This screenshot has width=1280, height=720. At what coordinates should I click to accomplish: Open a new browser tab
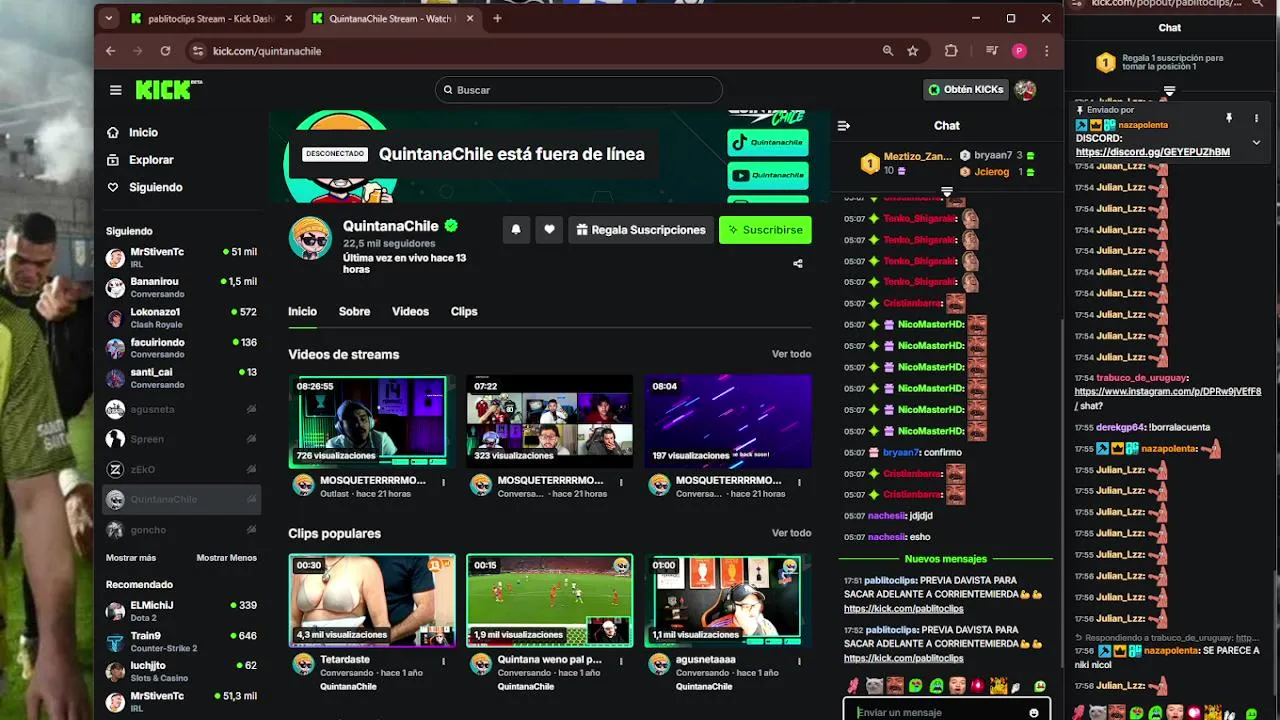497,18
